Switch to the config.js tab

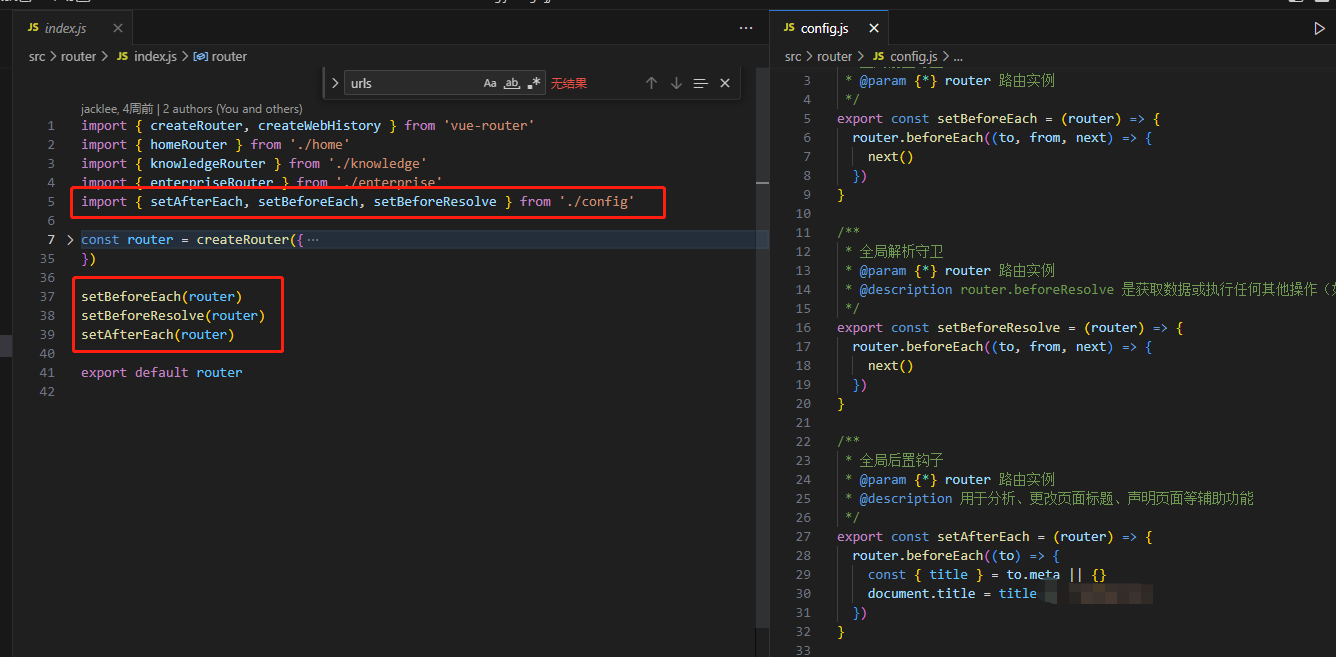click(x=824, y=28)
